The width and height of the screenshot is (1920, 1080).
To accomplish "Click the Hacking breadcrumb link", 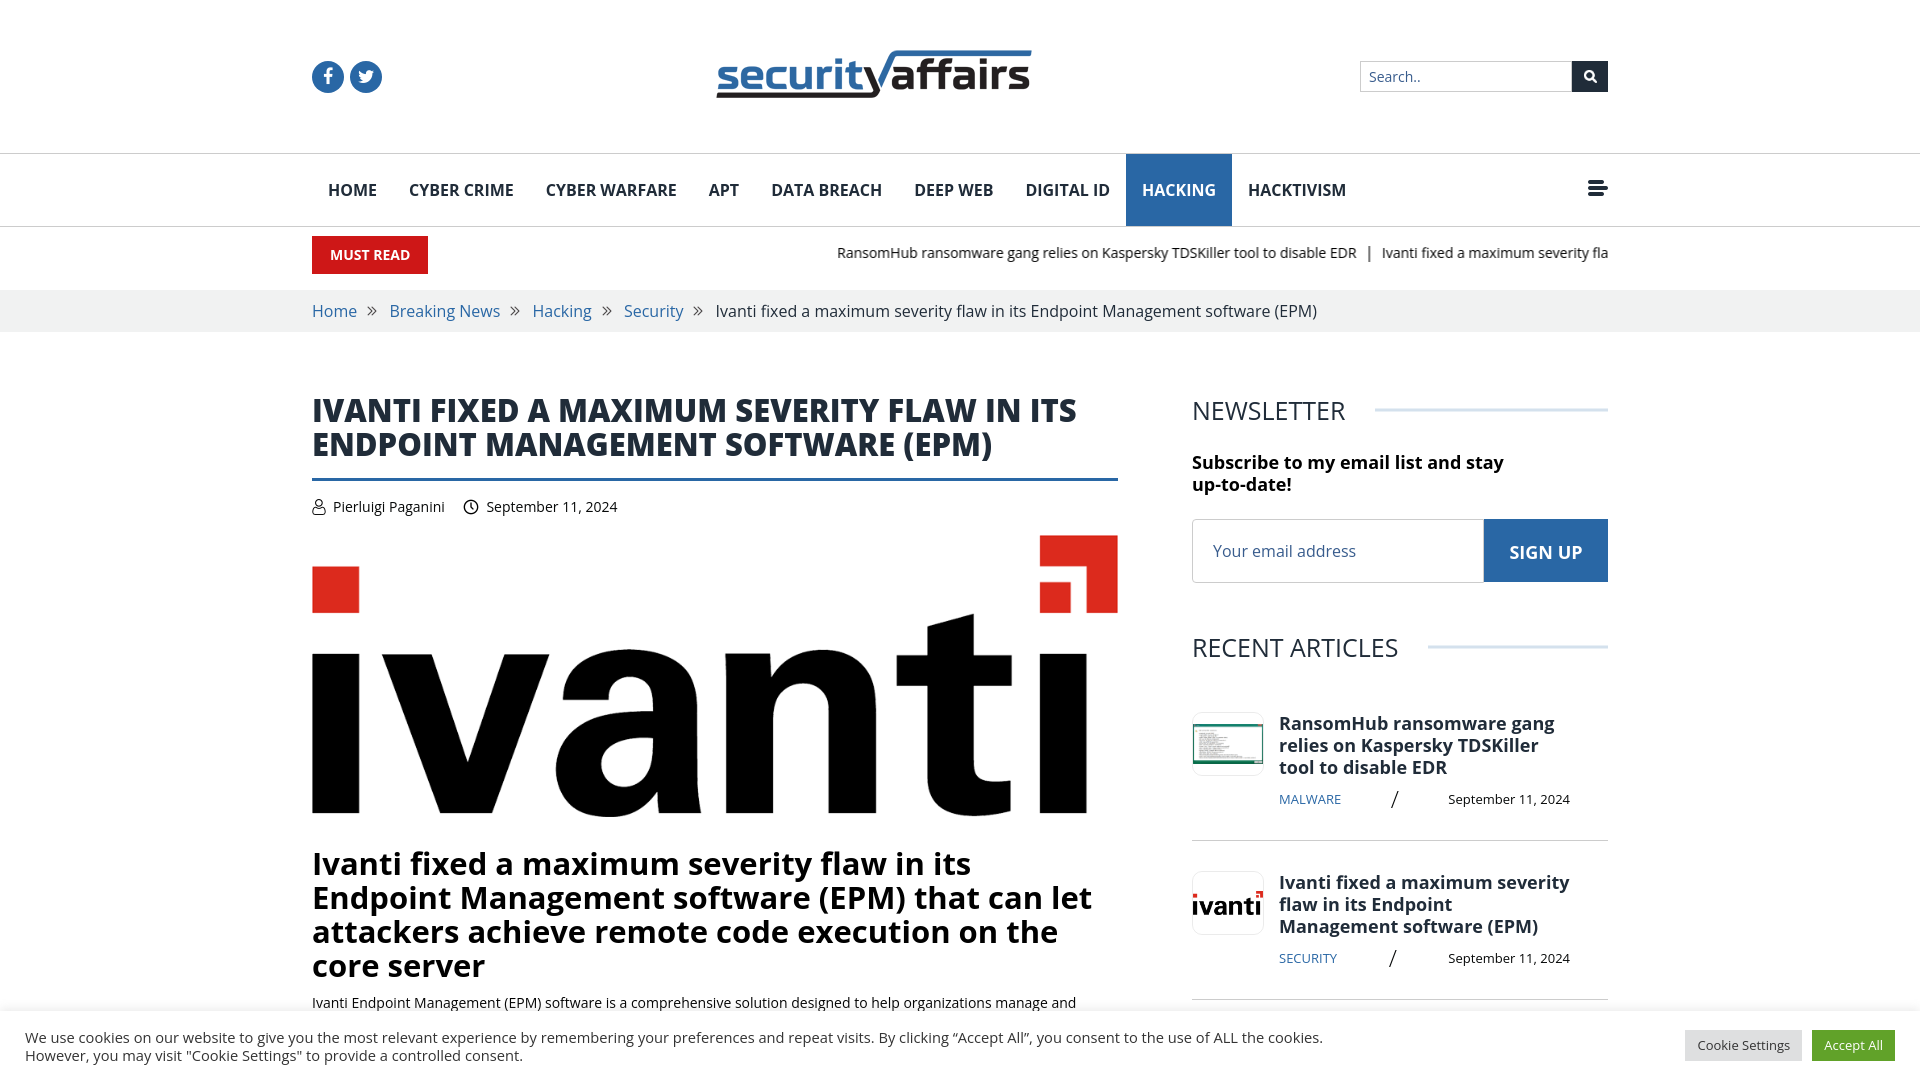I will click(x=562, y=311).
